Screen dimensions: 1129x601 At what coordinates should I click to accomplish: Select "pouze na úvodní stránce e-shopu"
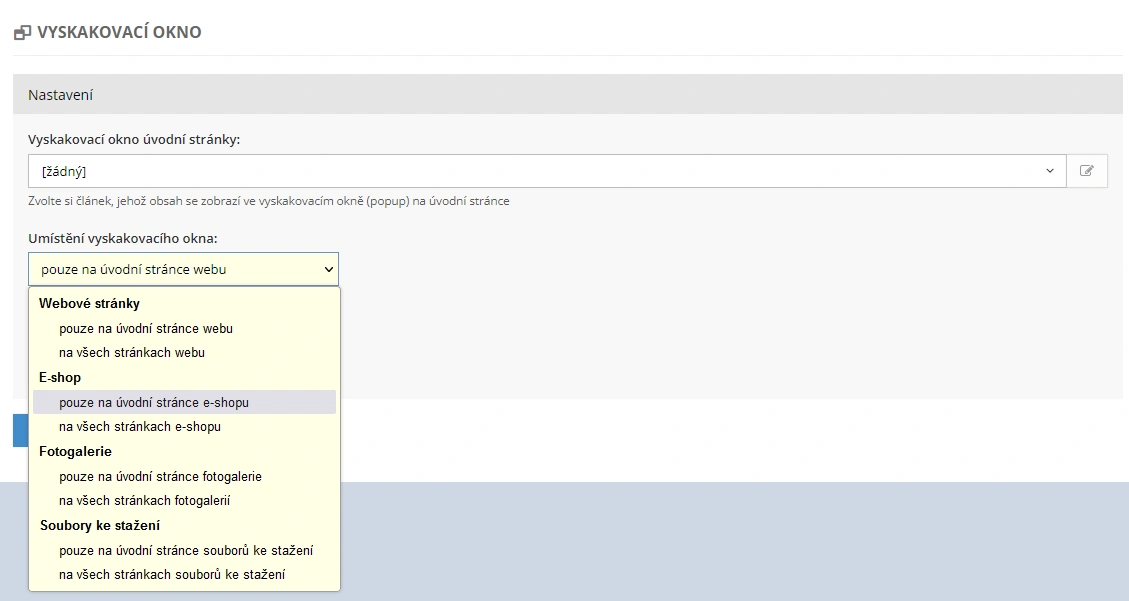tap(154, 402)
